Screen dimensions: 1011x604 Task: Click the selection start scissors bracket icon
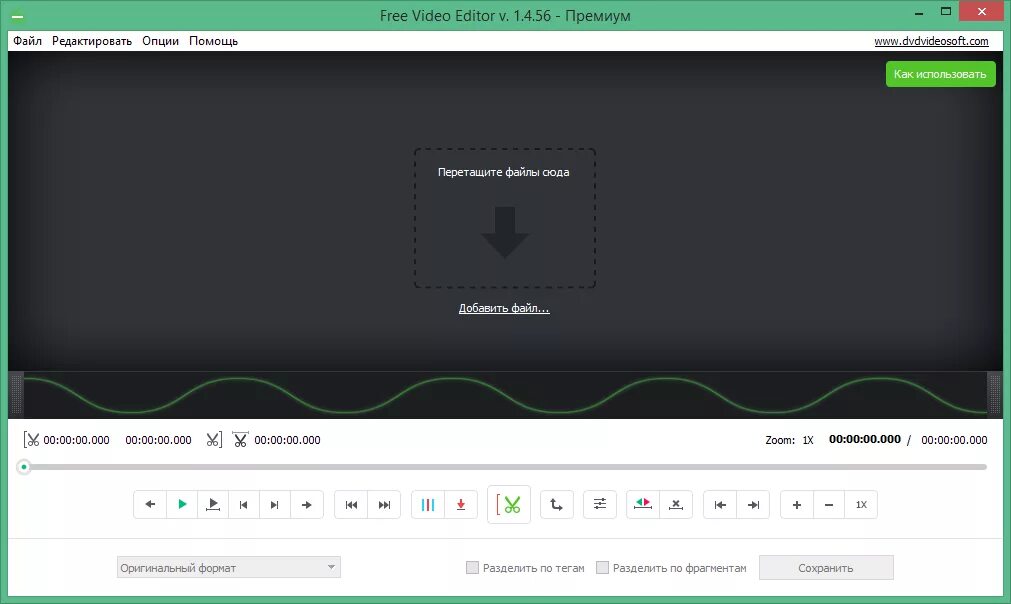[32, 440]
